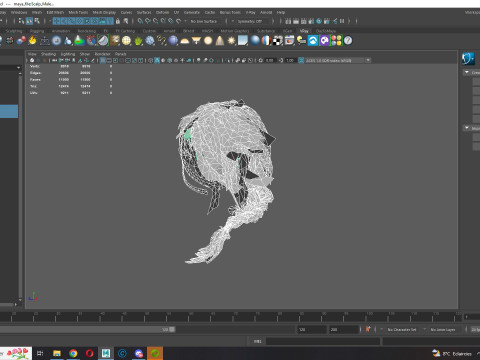
Task: Open the Mesh menu
Action: [x=37, y=12]
